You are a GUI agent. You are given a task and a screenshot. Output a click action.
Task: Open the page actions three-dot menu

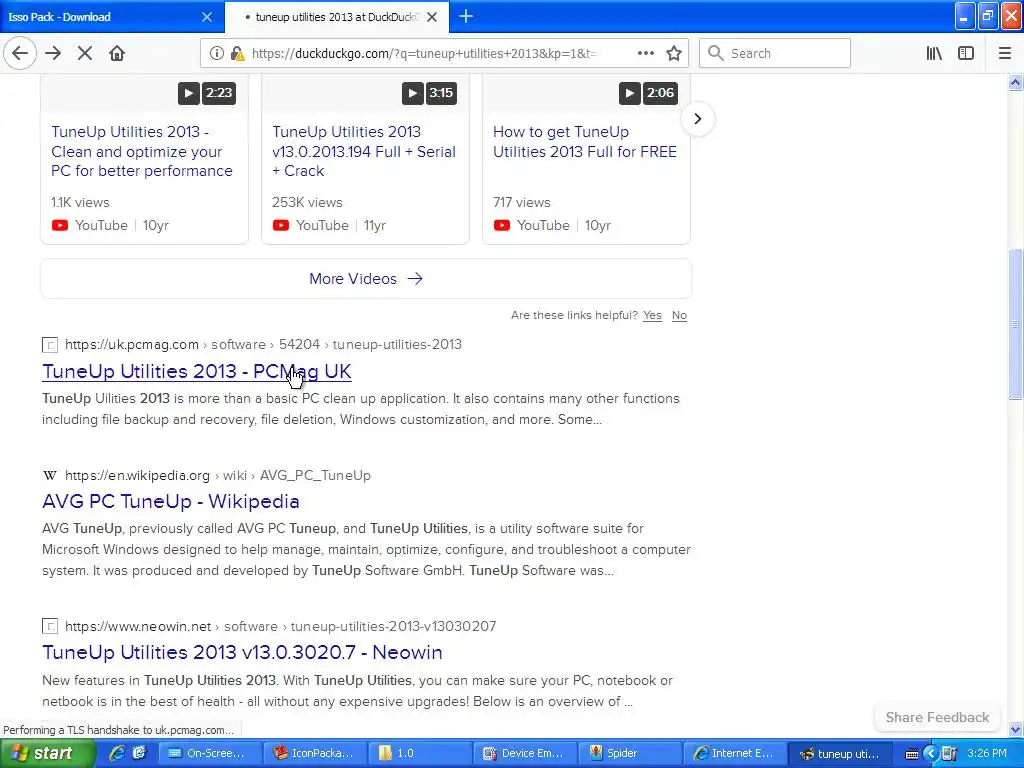(645, 53)
